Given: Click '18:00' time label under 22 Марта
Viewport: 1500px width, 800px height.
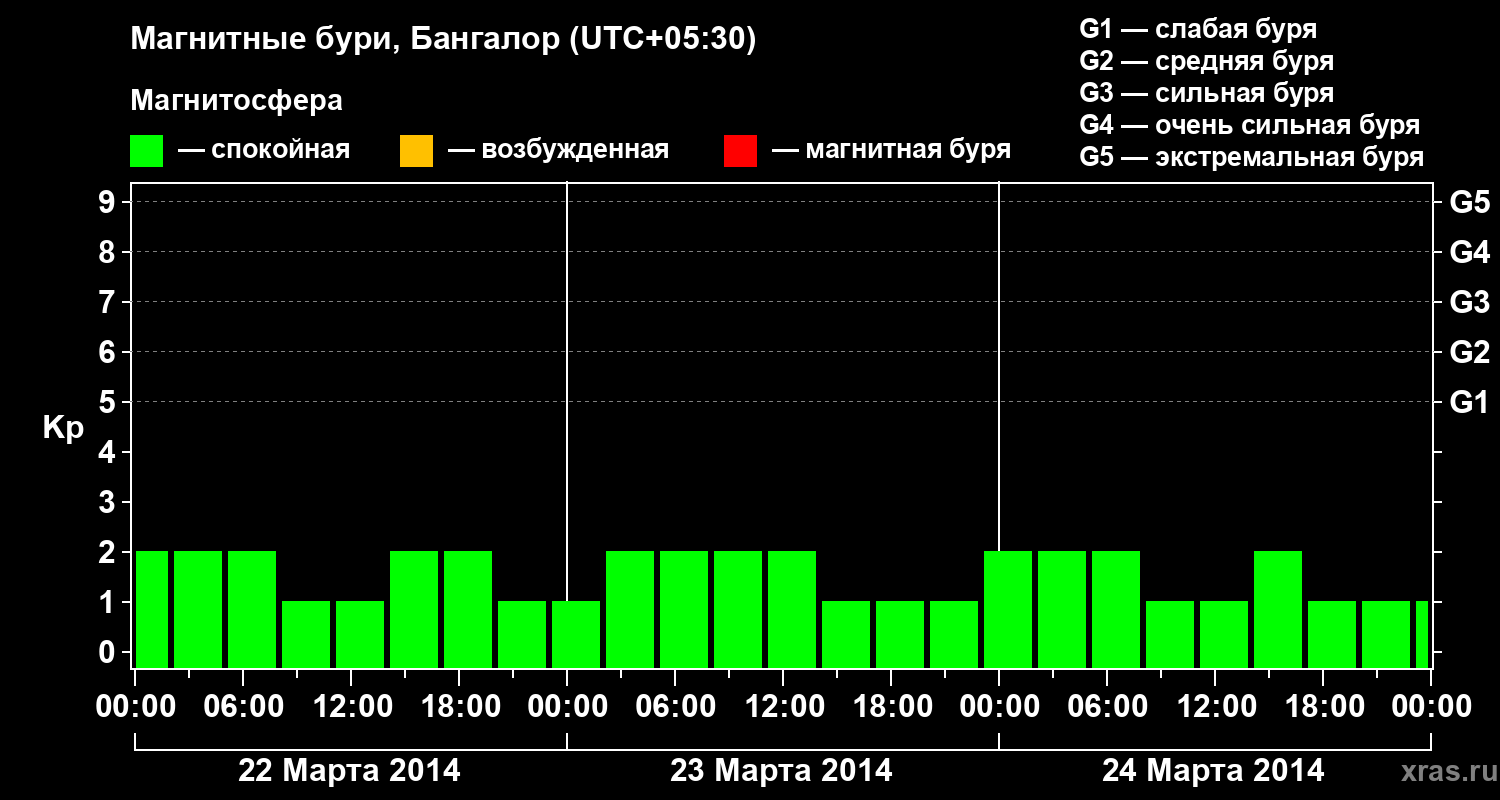Looking at the screenshot, I should coord(459,707).
